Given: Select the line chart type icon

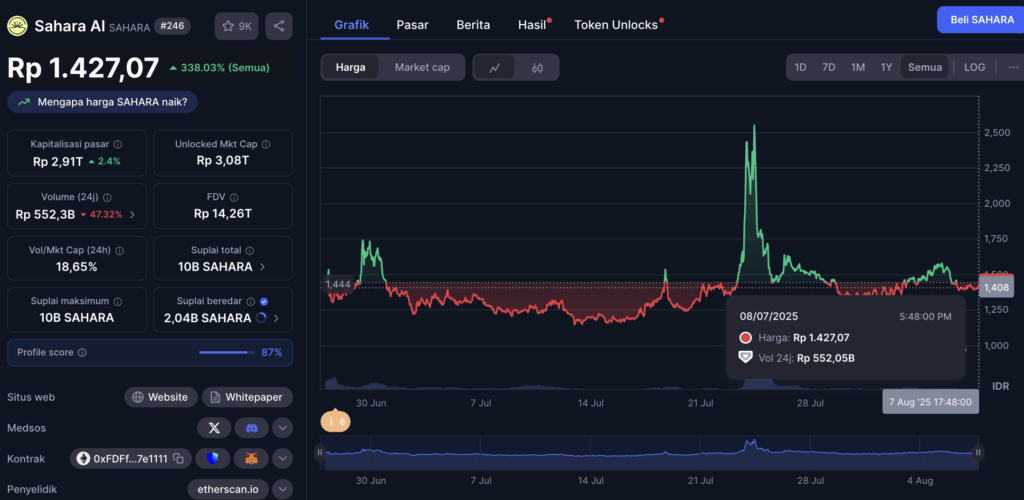Looking at the screenshot, I should [494, 67].
